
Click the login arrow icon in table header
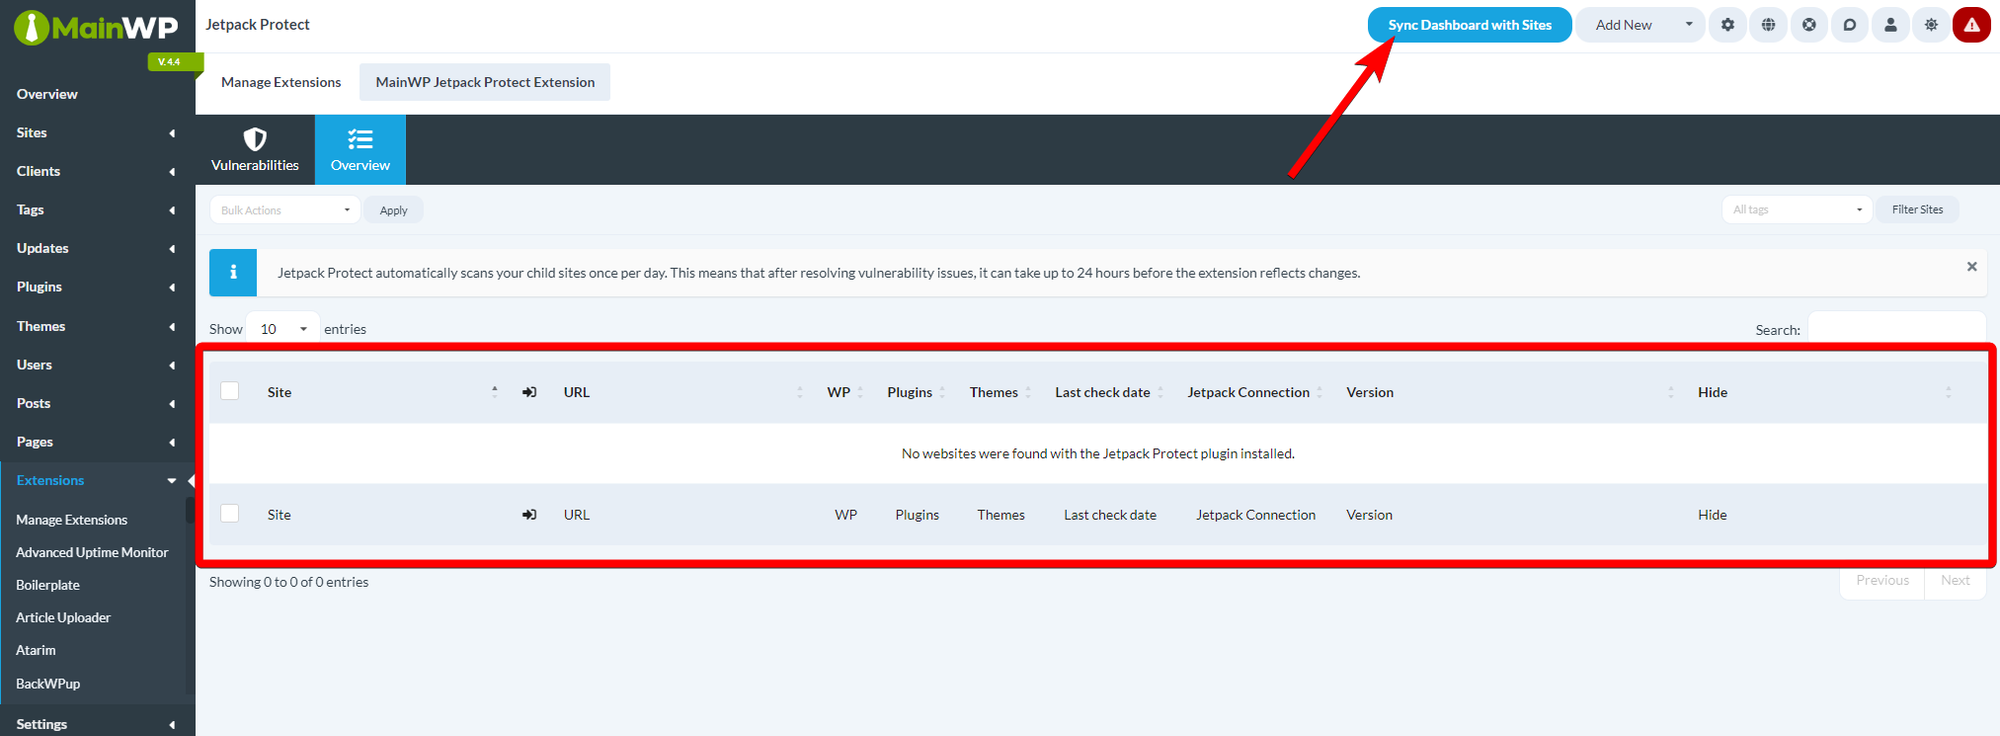530,392
